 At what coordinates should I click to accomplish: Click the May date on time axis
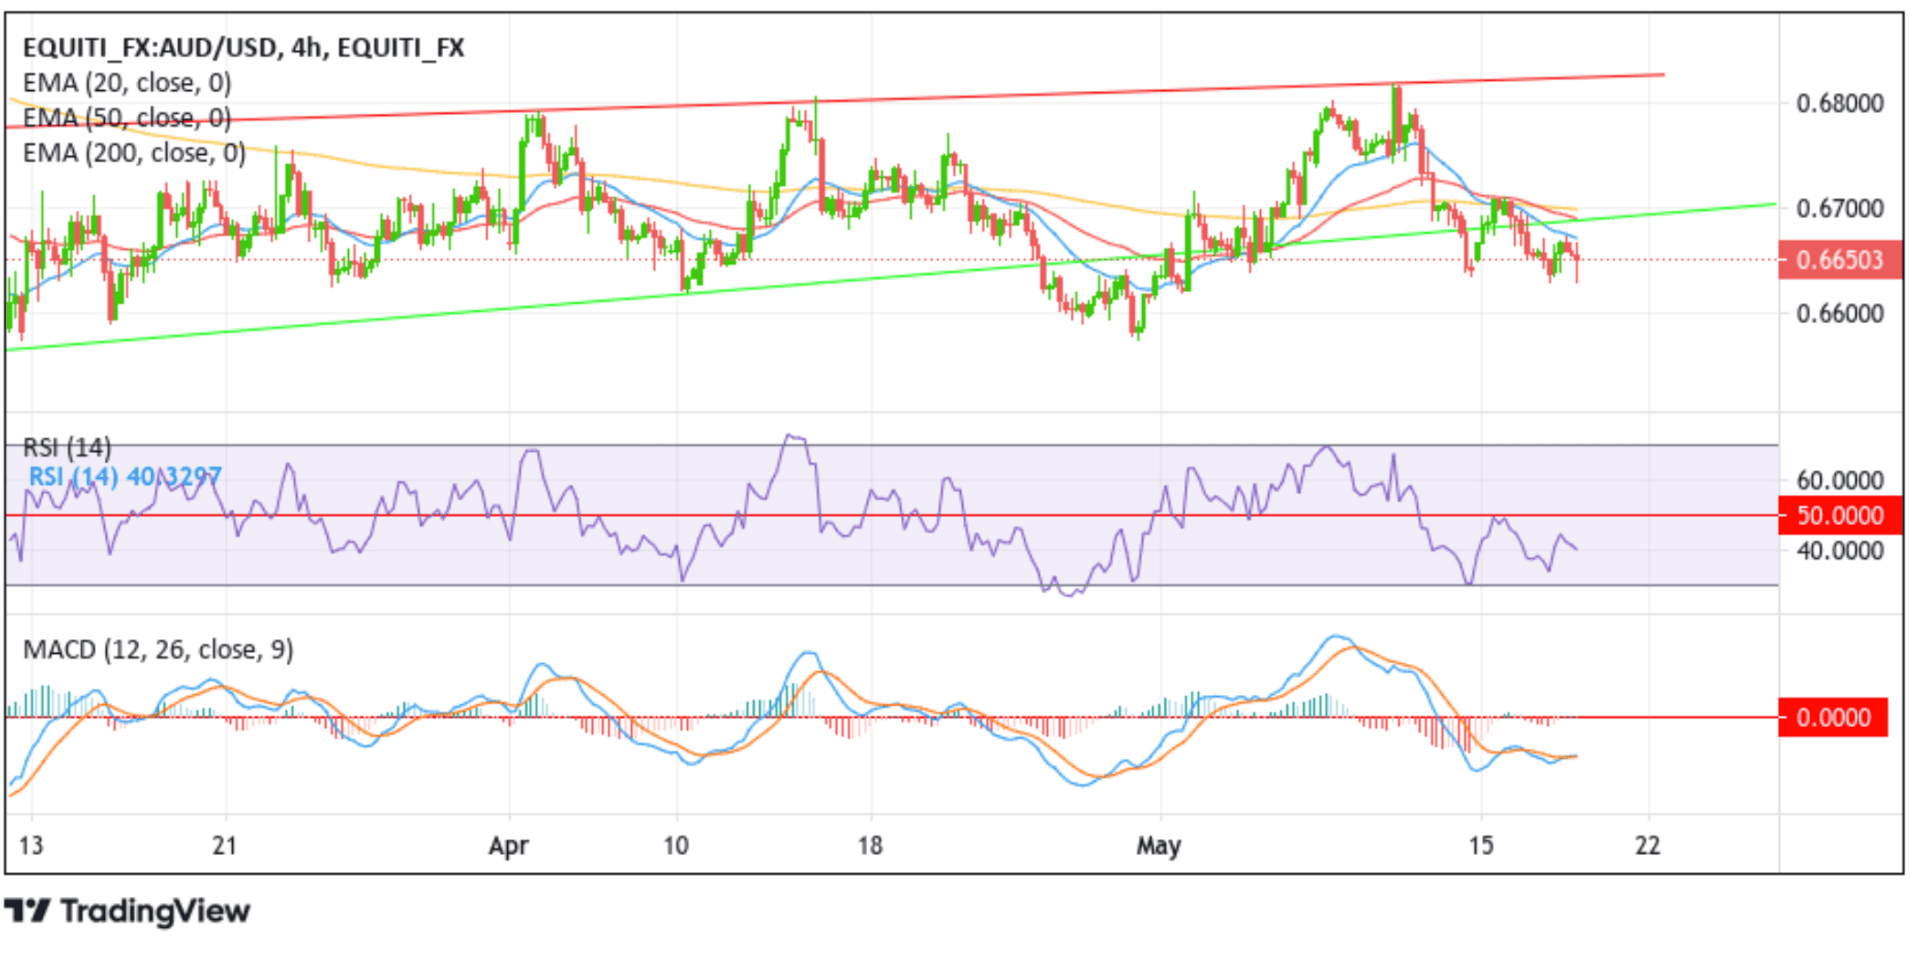click(x=1159, y=846)
